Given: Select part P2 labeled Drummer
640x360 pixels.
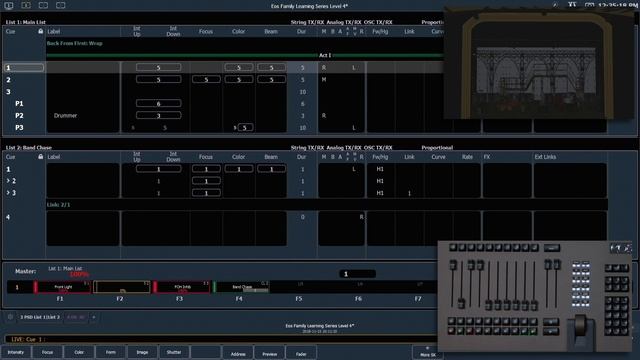Looking at the screenshot, I should tap(19, 116).
